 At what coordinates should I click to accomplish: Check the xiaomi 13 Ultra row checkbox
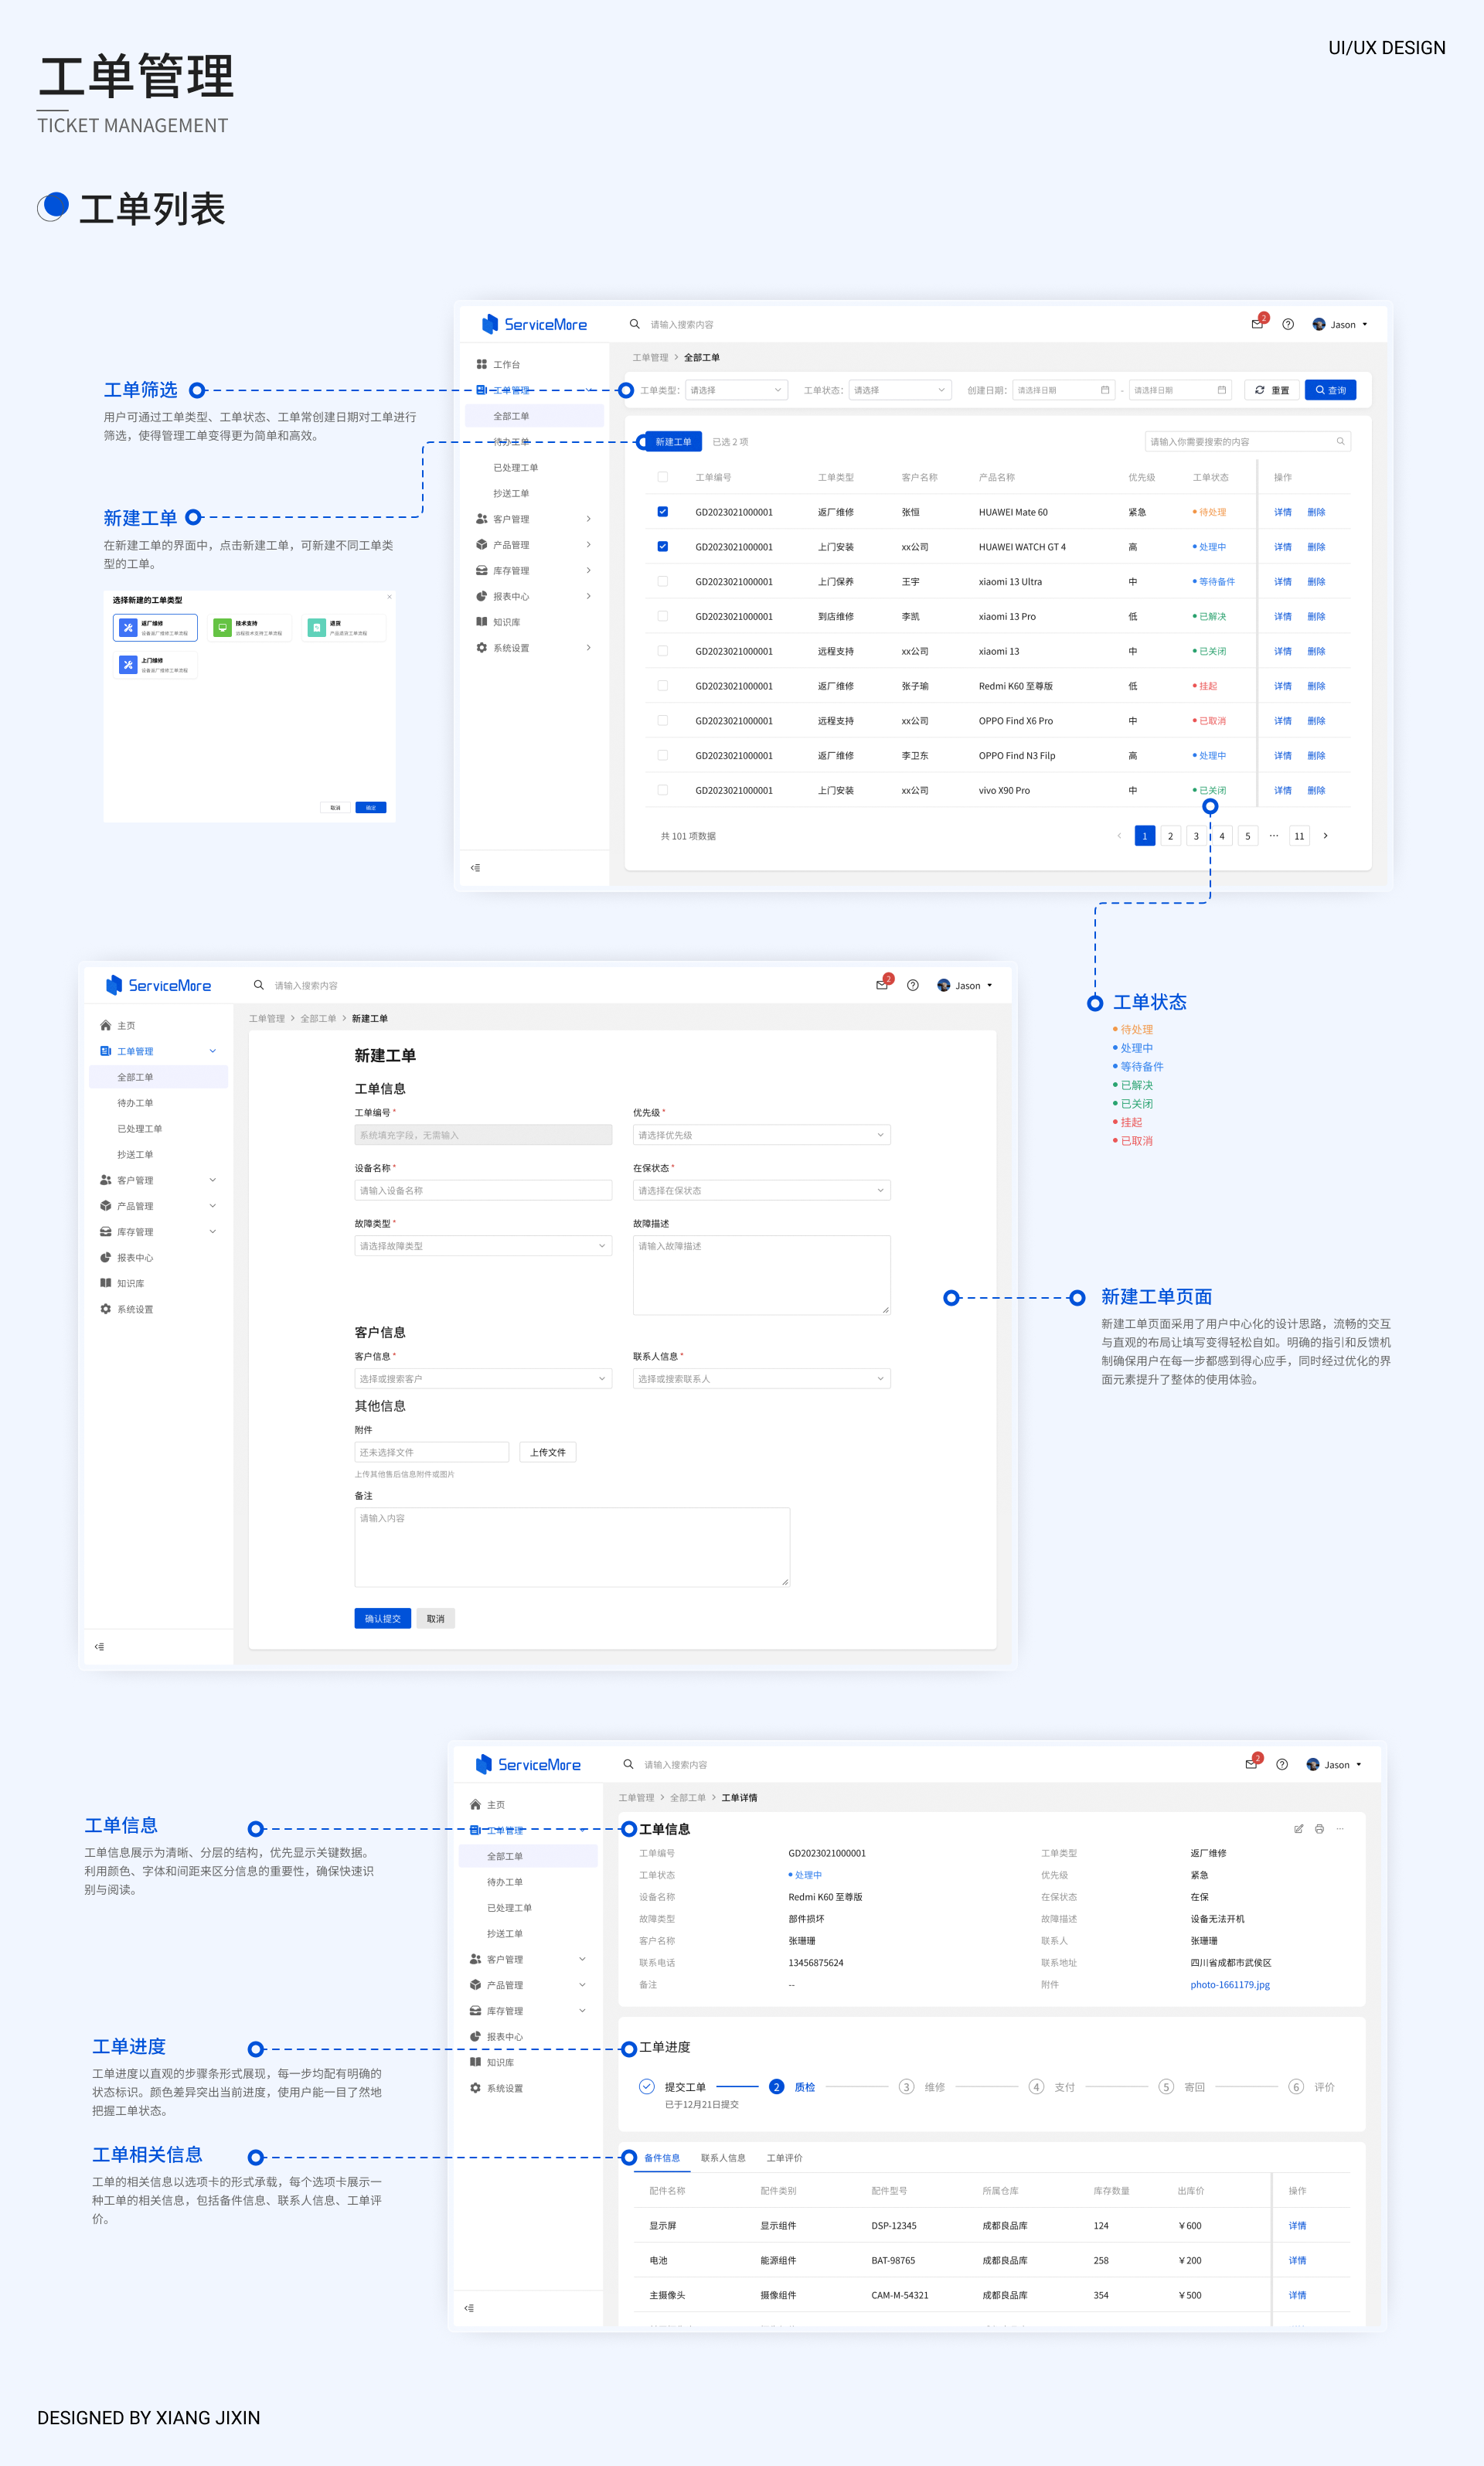662,581
